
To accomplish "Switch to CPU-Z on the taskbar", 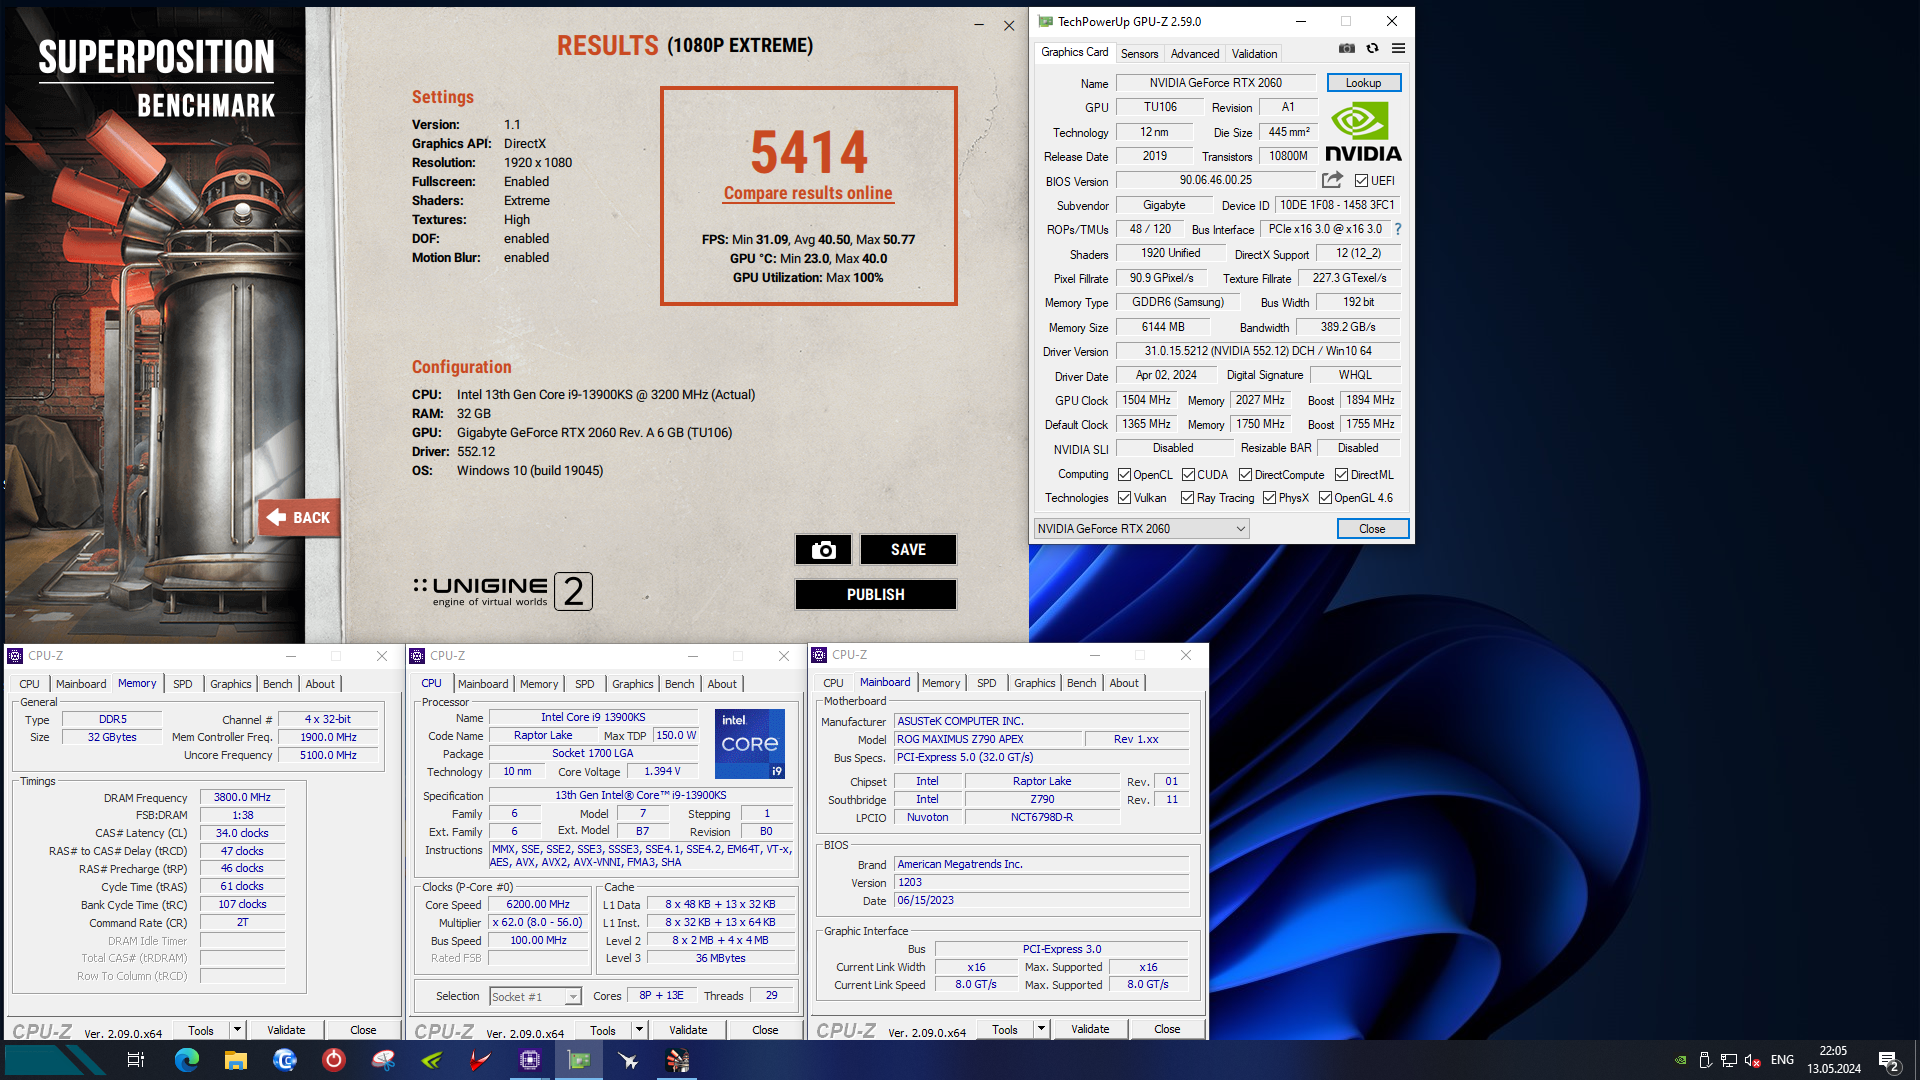I will [530, 1060].
